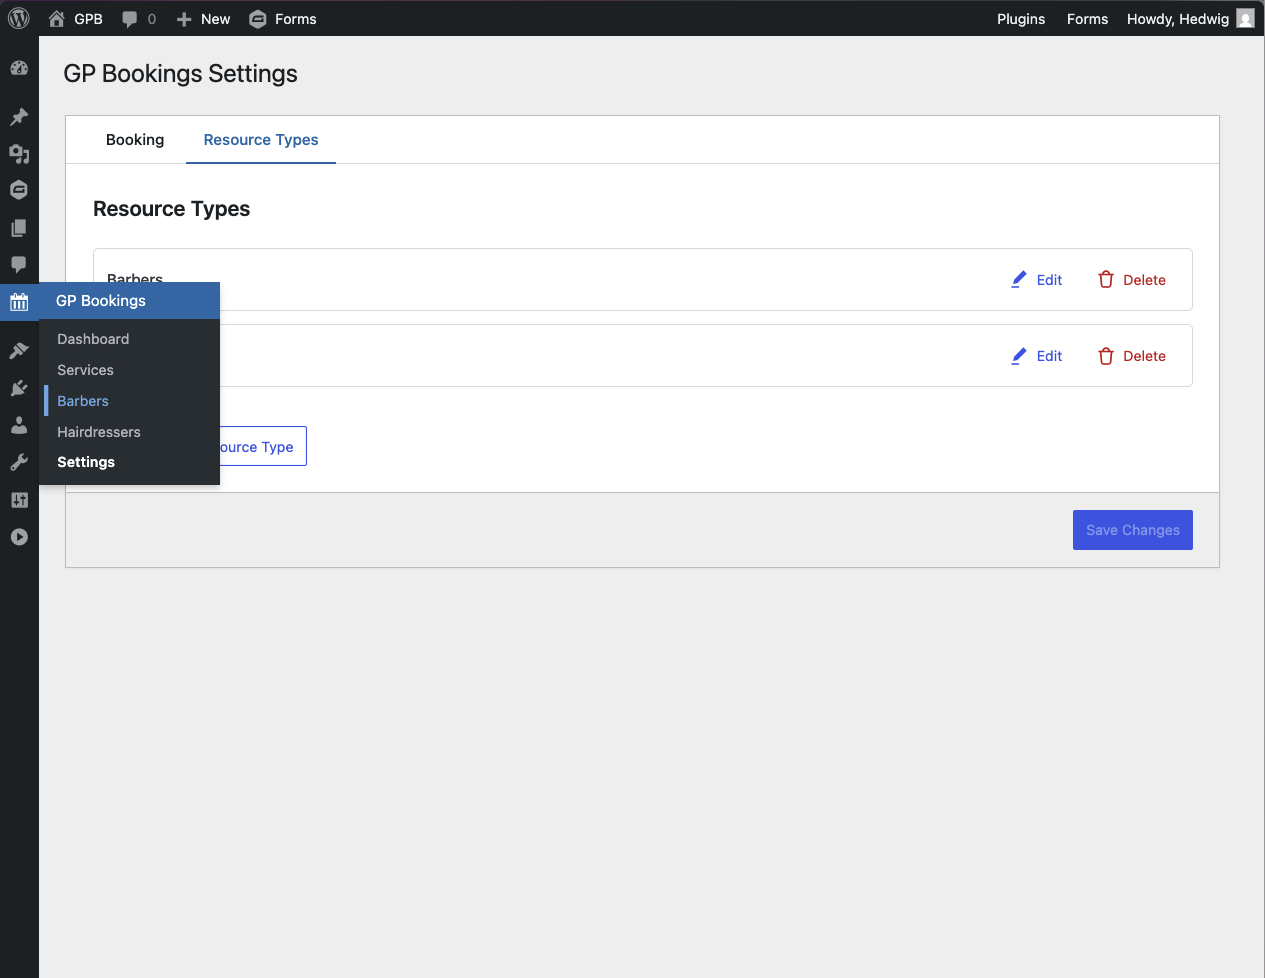Open the Plugins plug sidebar icon
The height and width of the screenshot is (978, 1265).
click(19, 388)
